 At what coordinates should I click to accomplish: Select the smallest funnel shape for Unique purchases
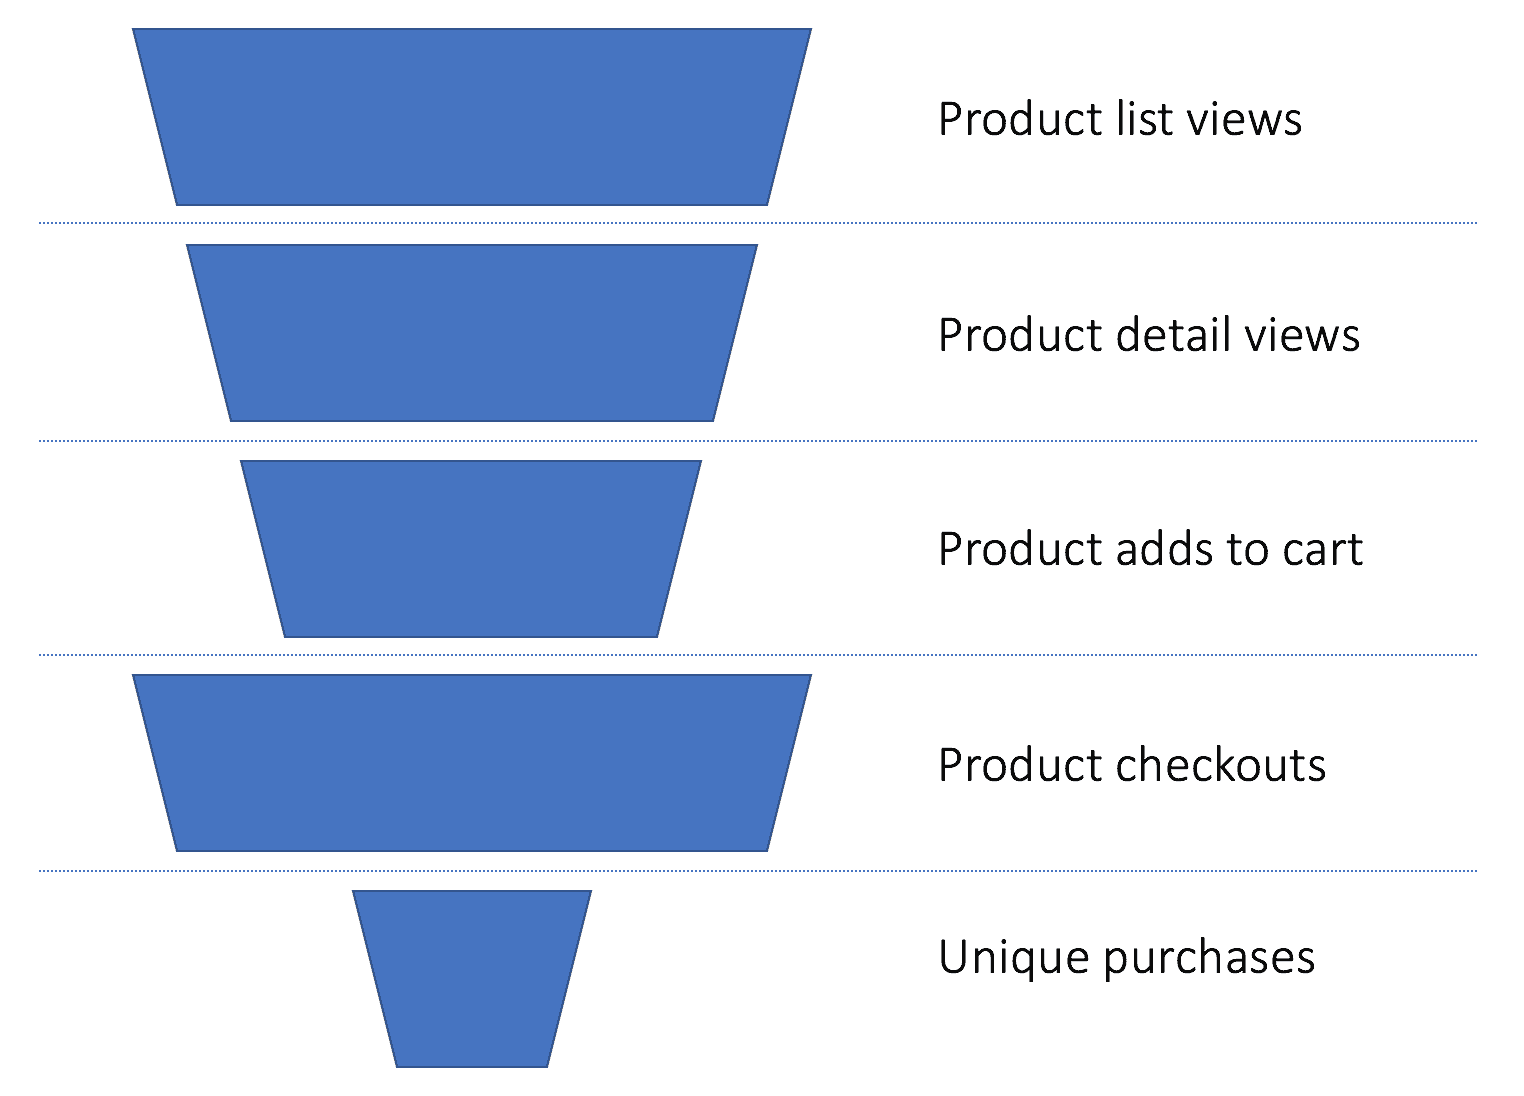click(471, 978)
